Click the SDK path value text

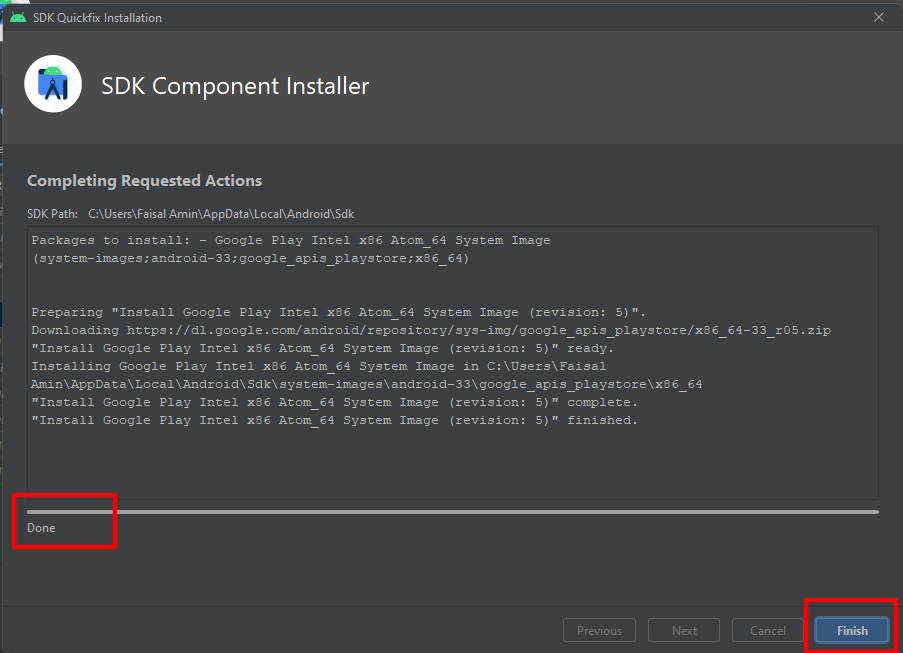click(221, 214)
